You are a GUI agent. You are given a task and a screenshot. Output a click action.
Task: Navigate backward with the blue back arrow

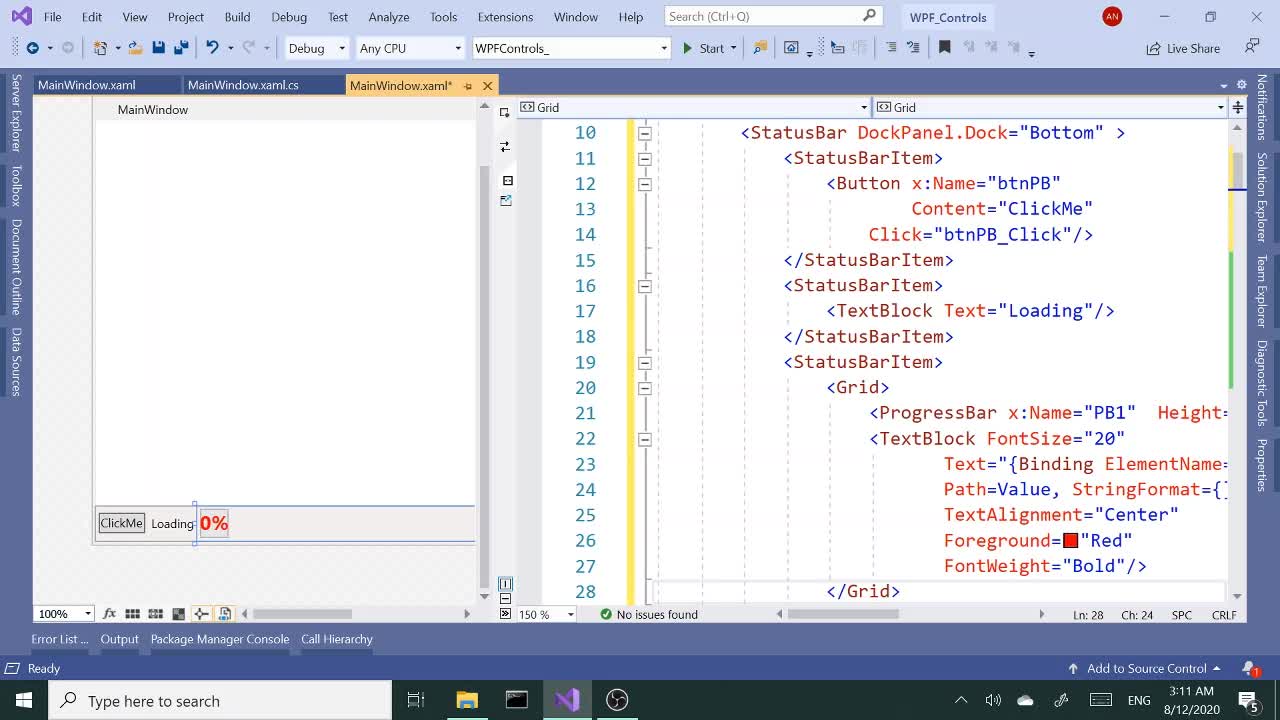tap(32, 48)
